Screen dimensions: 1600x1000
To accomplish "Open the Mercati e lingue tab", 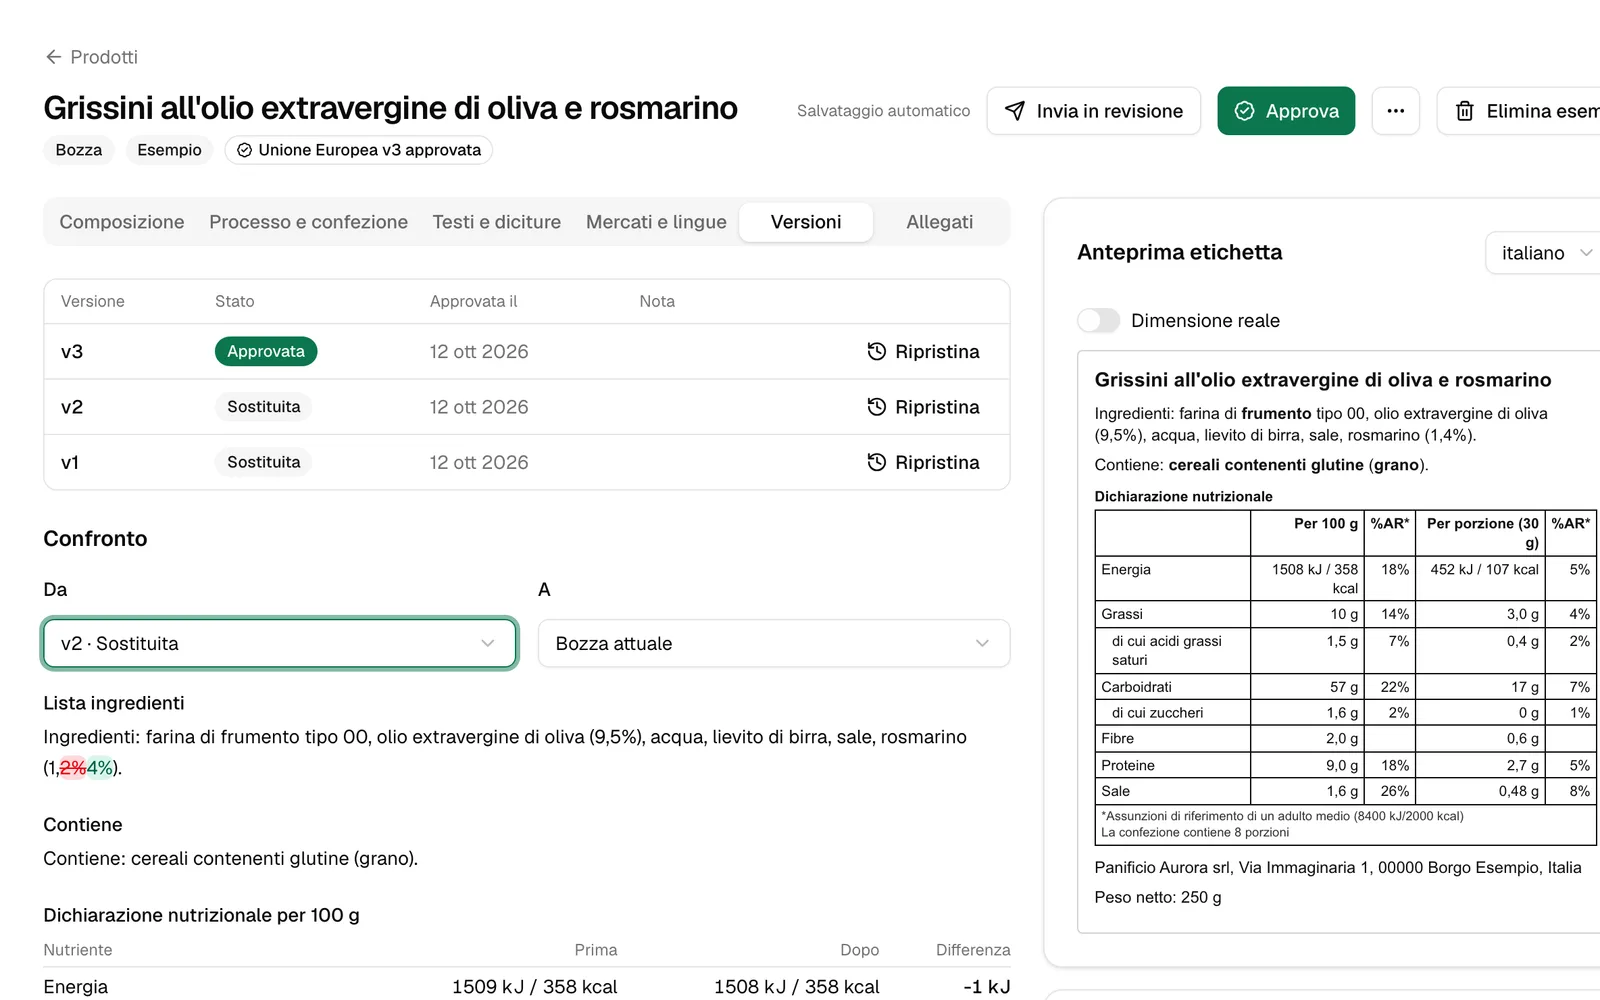I will 656,222.
